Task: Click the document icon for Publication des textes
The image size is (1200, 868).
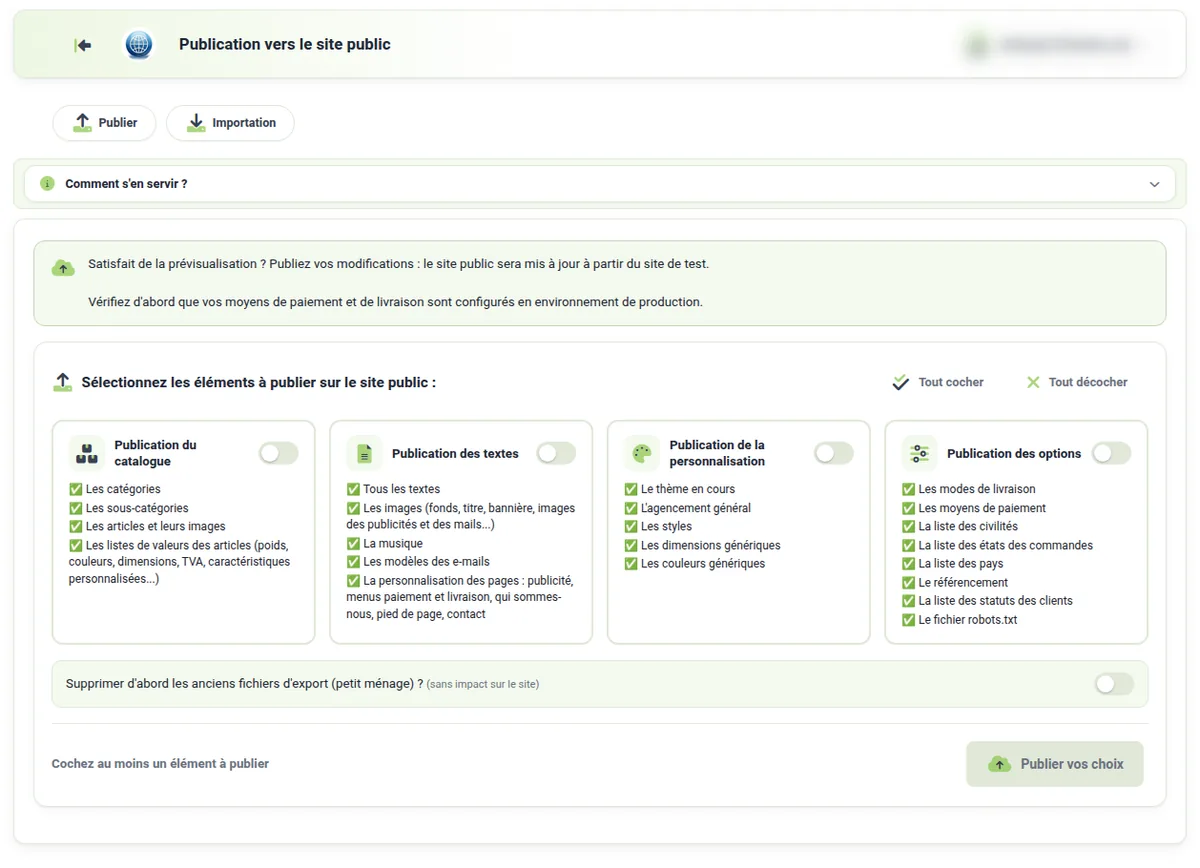Action: click(364, 453)
